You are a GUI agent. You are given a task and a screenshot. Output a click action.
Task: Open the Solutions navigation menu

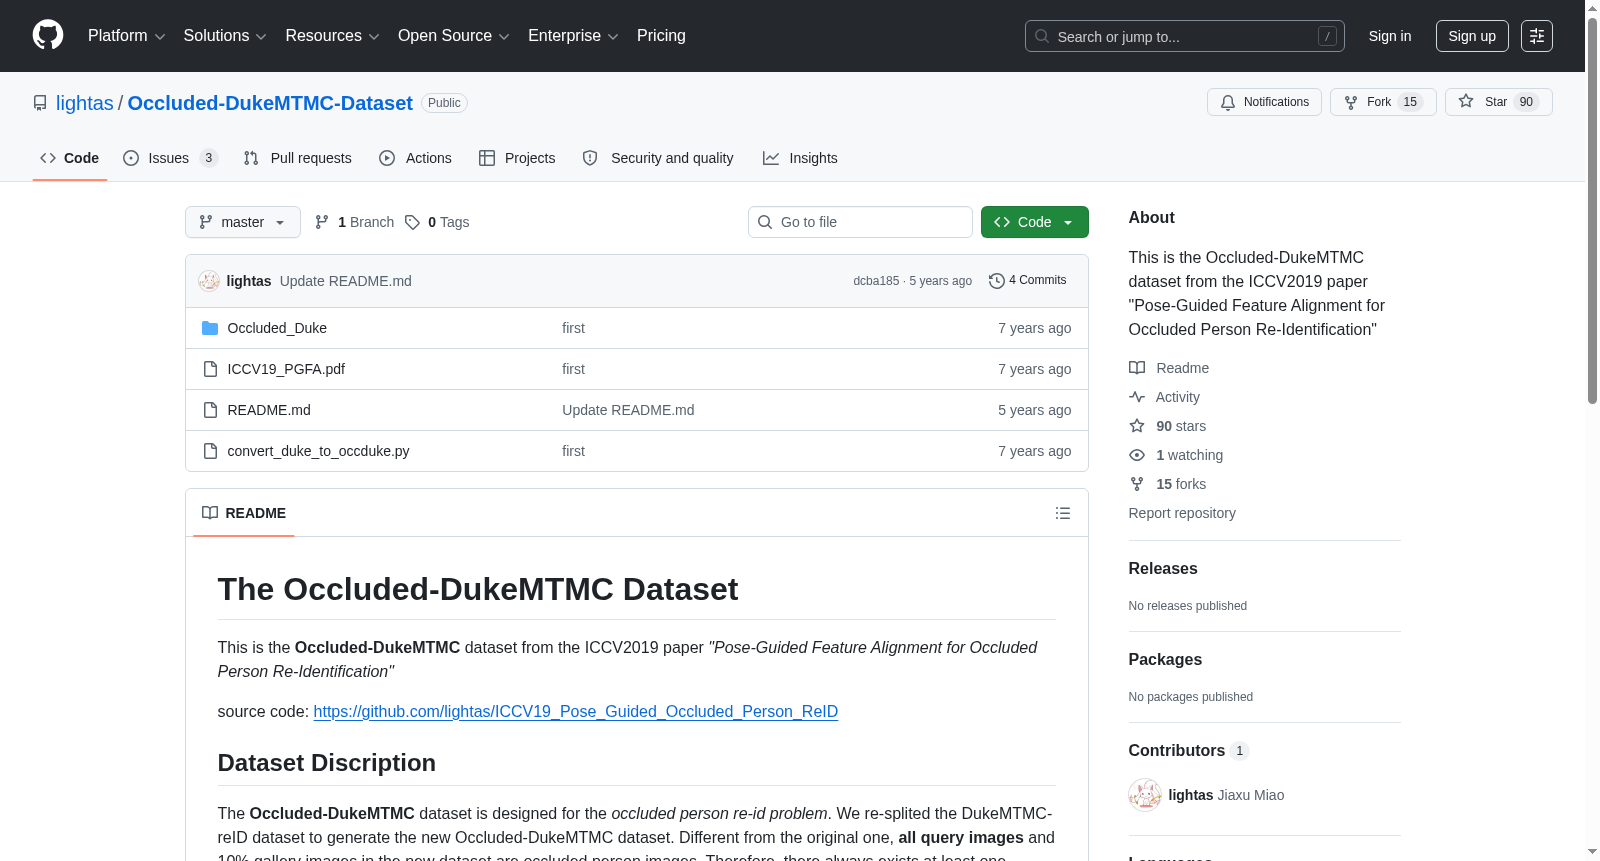point(225,36)
